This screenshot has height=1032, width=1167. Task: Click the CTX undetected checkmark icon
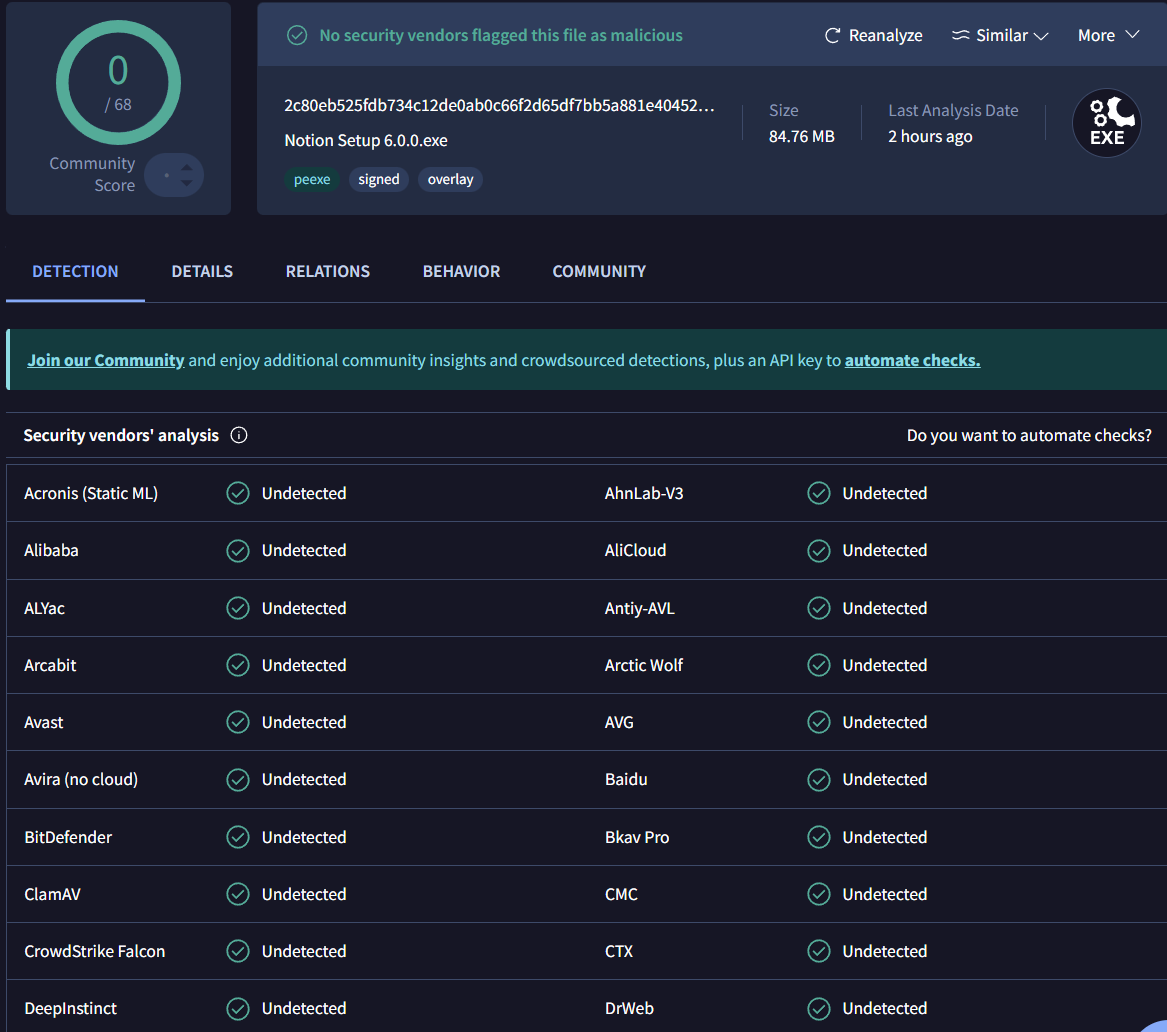[819, 951]
